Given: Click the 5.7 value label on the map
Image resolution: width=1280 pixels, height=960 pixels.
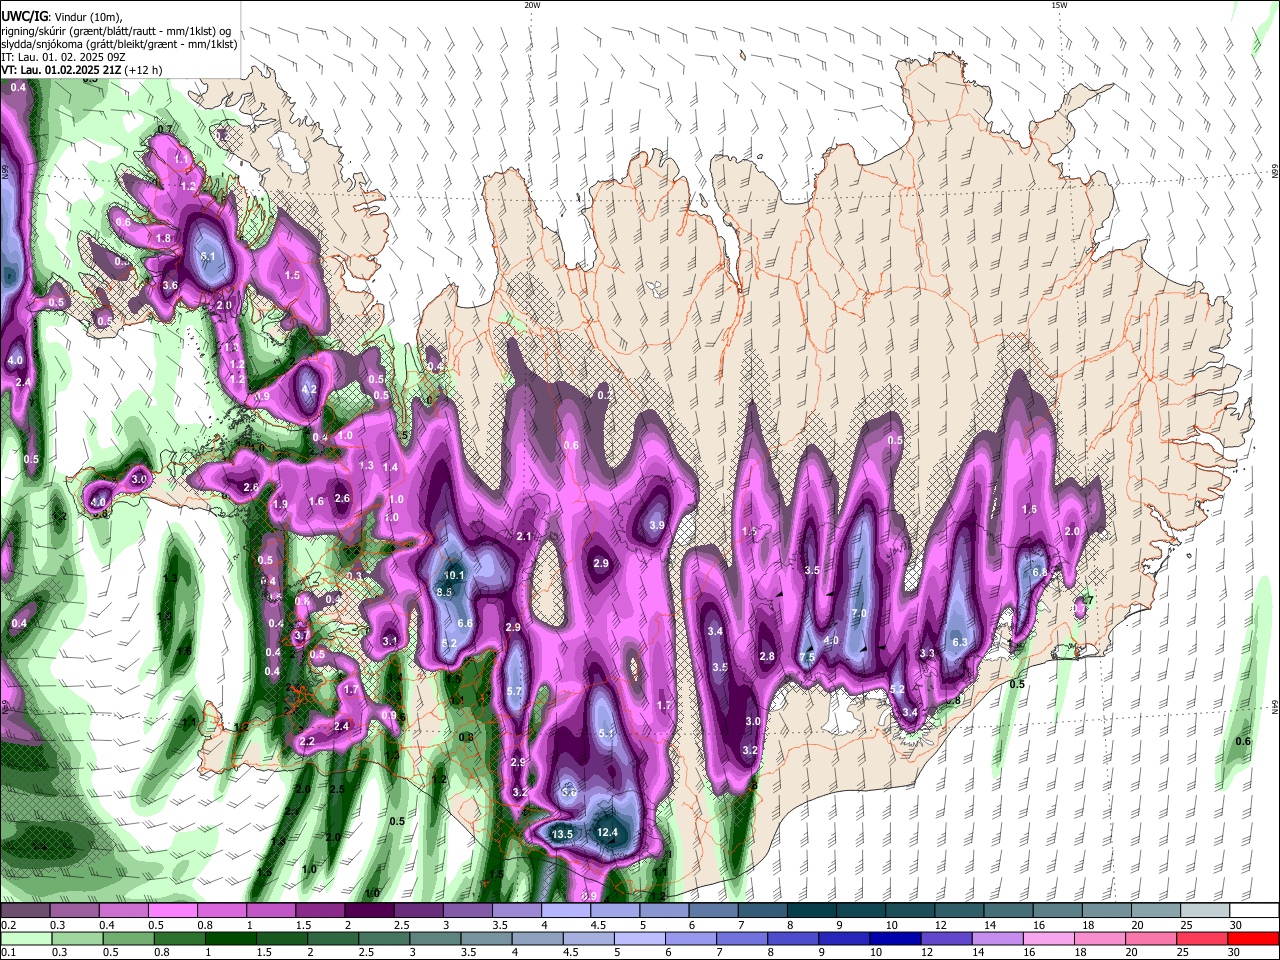Looking at the screenshot, I should coord(515,691).
